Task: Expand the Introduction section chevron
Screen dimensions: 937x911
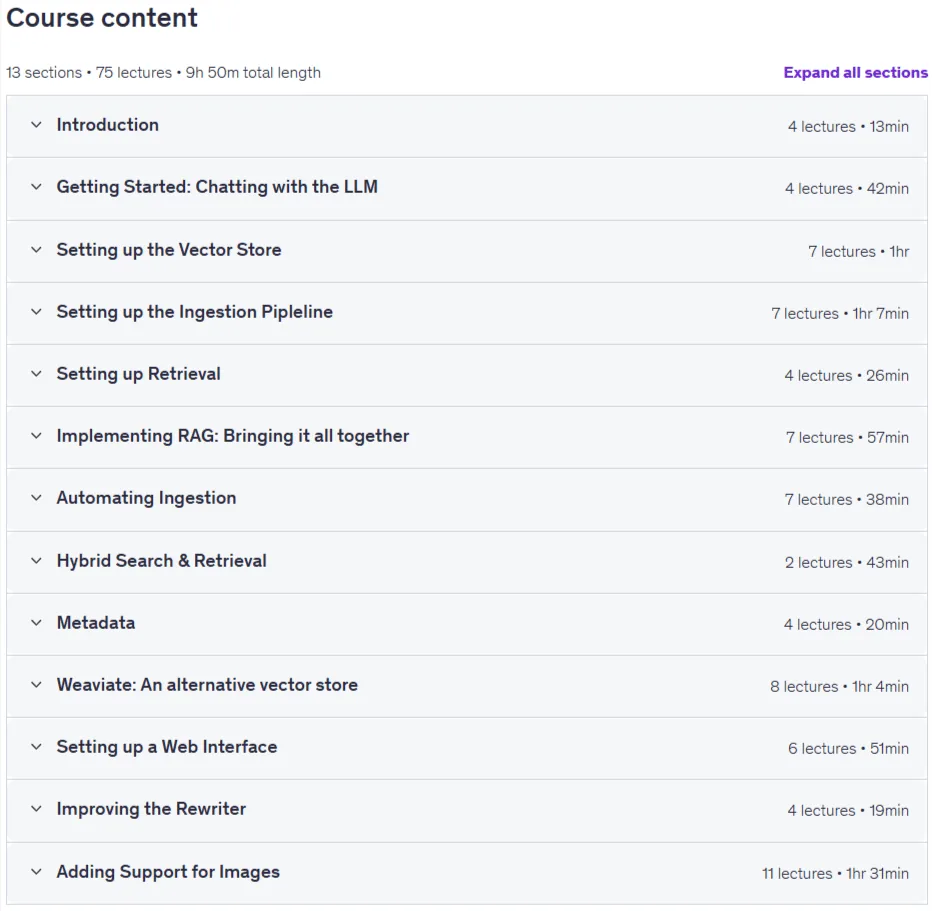Action: pyautogui.click(x=36, y=125)
